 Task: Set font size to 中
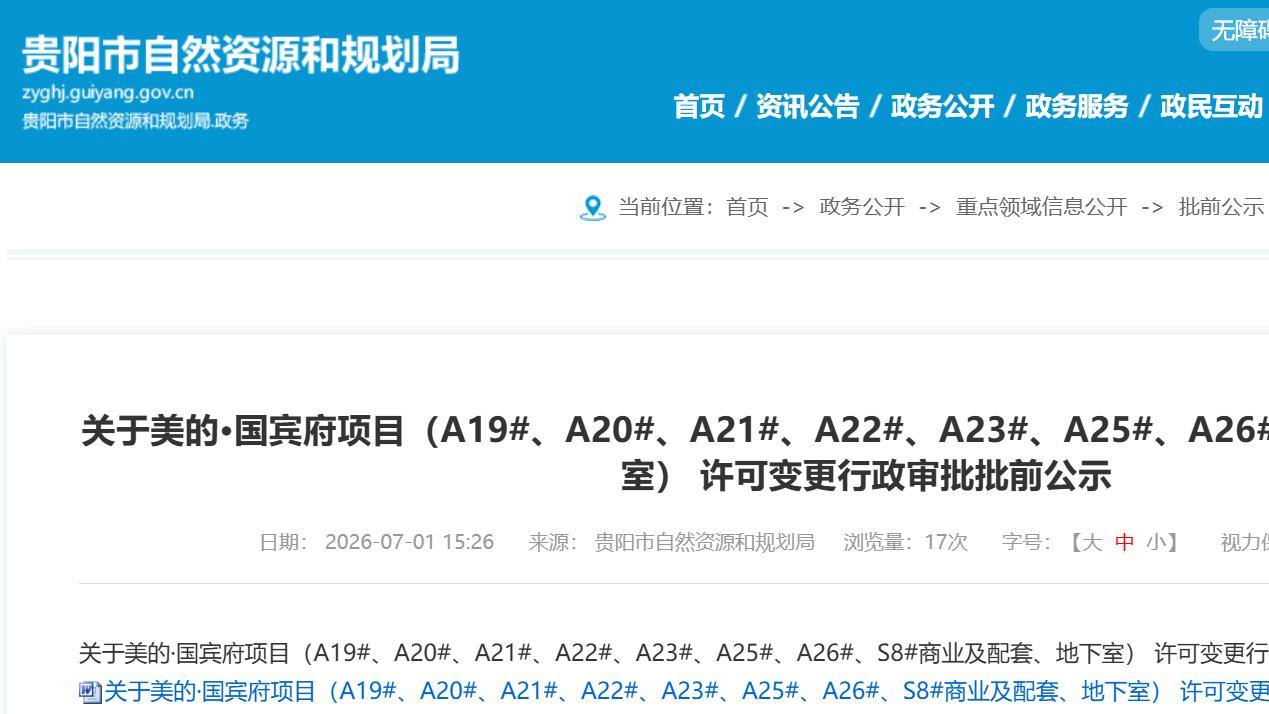tap(1124, 542)
